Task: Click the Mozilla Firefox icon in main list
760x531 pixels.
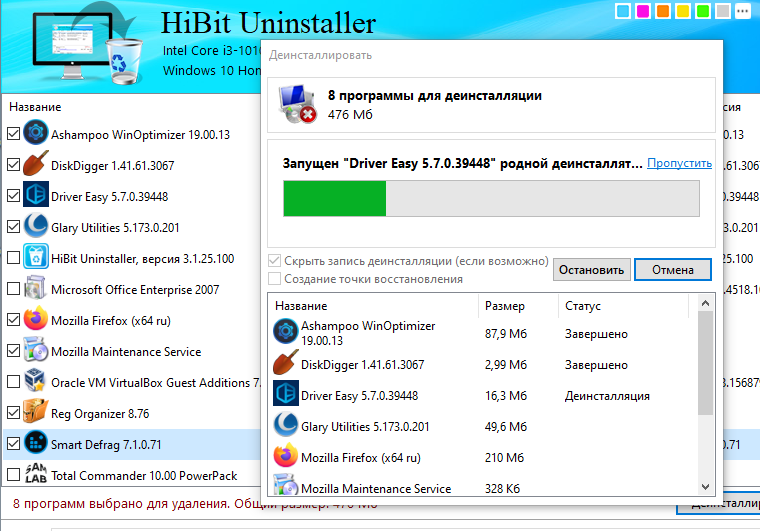Action: click(x=36, y=318)
